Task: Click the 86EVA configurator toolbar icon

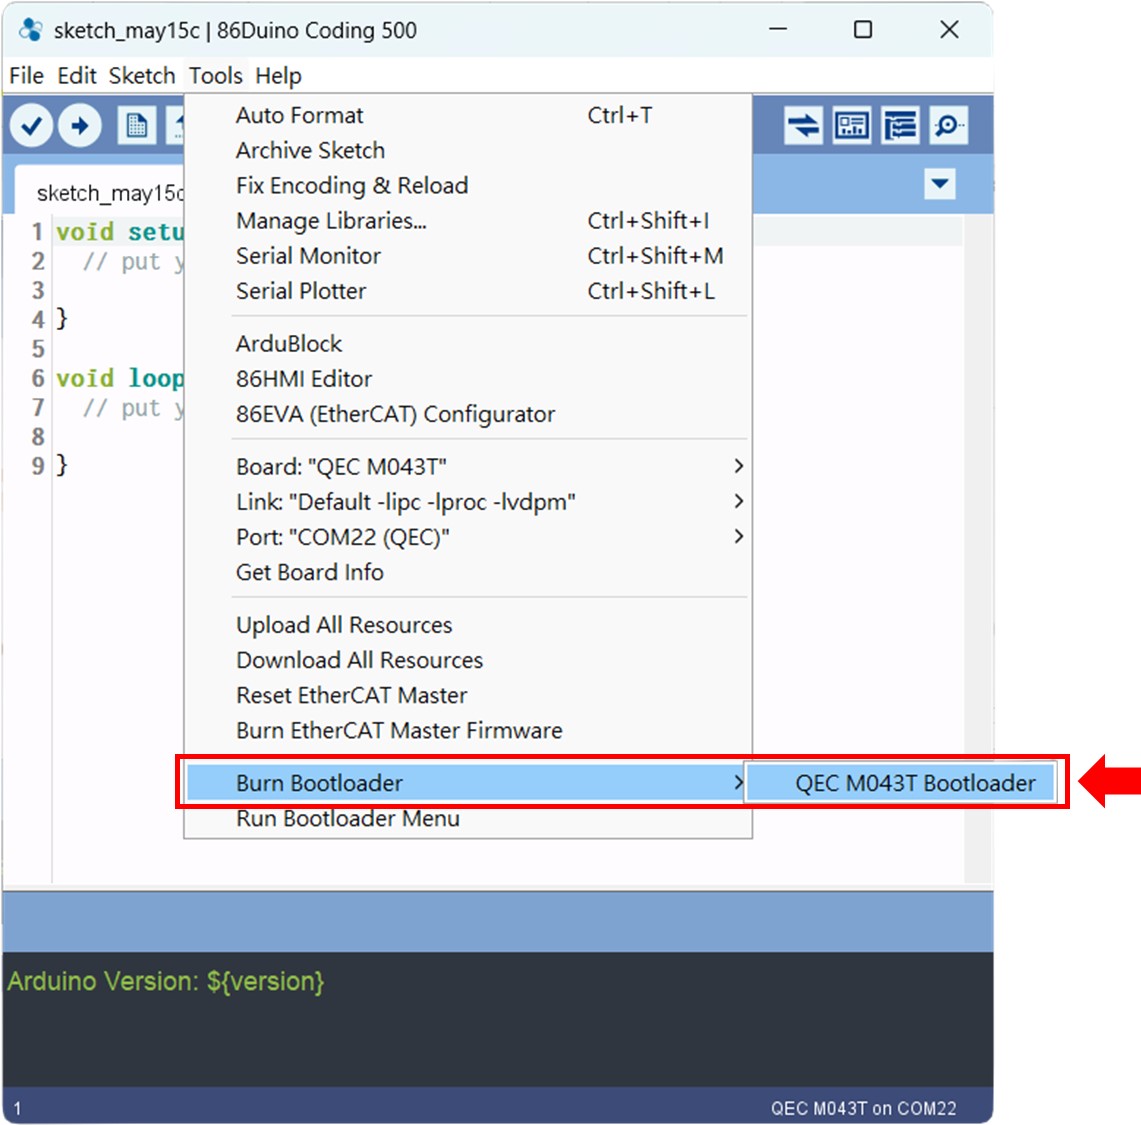Action: [899, 126]
